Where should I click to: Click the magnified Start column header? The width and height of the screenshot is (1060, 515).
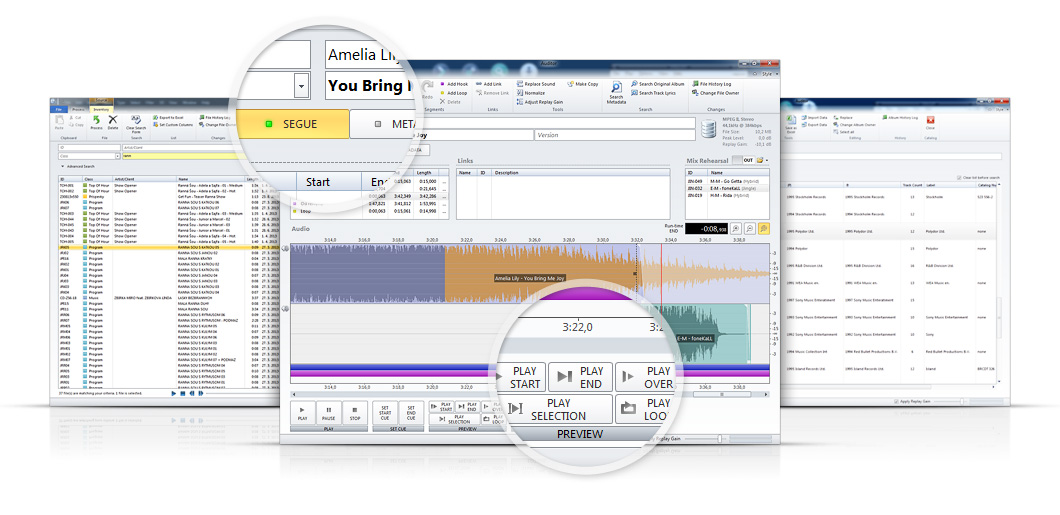click(329, 182)
